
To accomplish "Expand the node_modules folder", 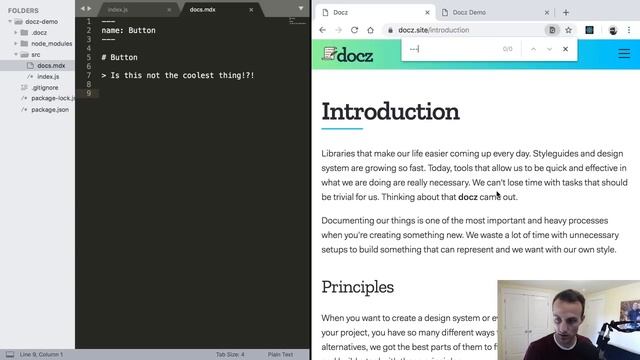I will tap(16, 43).
